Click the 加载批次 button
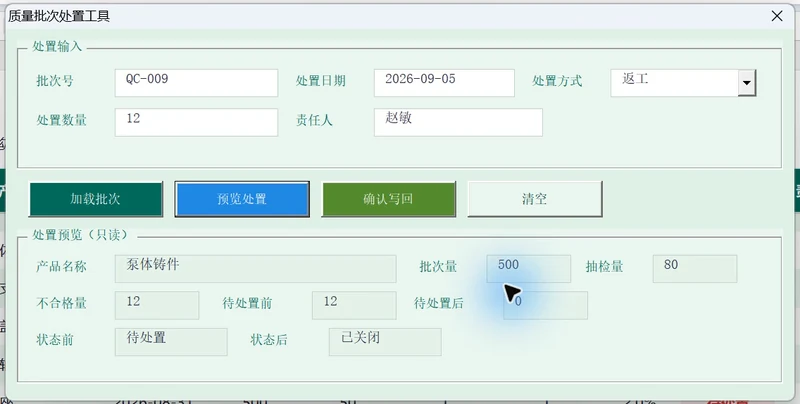The width and height of the screenshot is (800, 404). [96, 199]
